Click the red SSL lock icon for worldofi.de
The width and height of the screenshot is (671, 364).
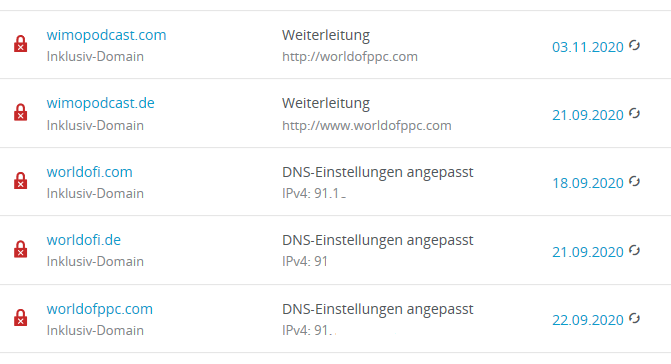tap(21, 249)
